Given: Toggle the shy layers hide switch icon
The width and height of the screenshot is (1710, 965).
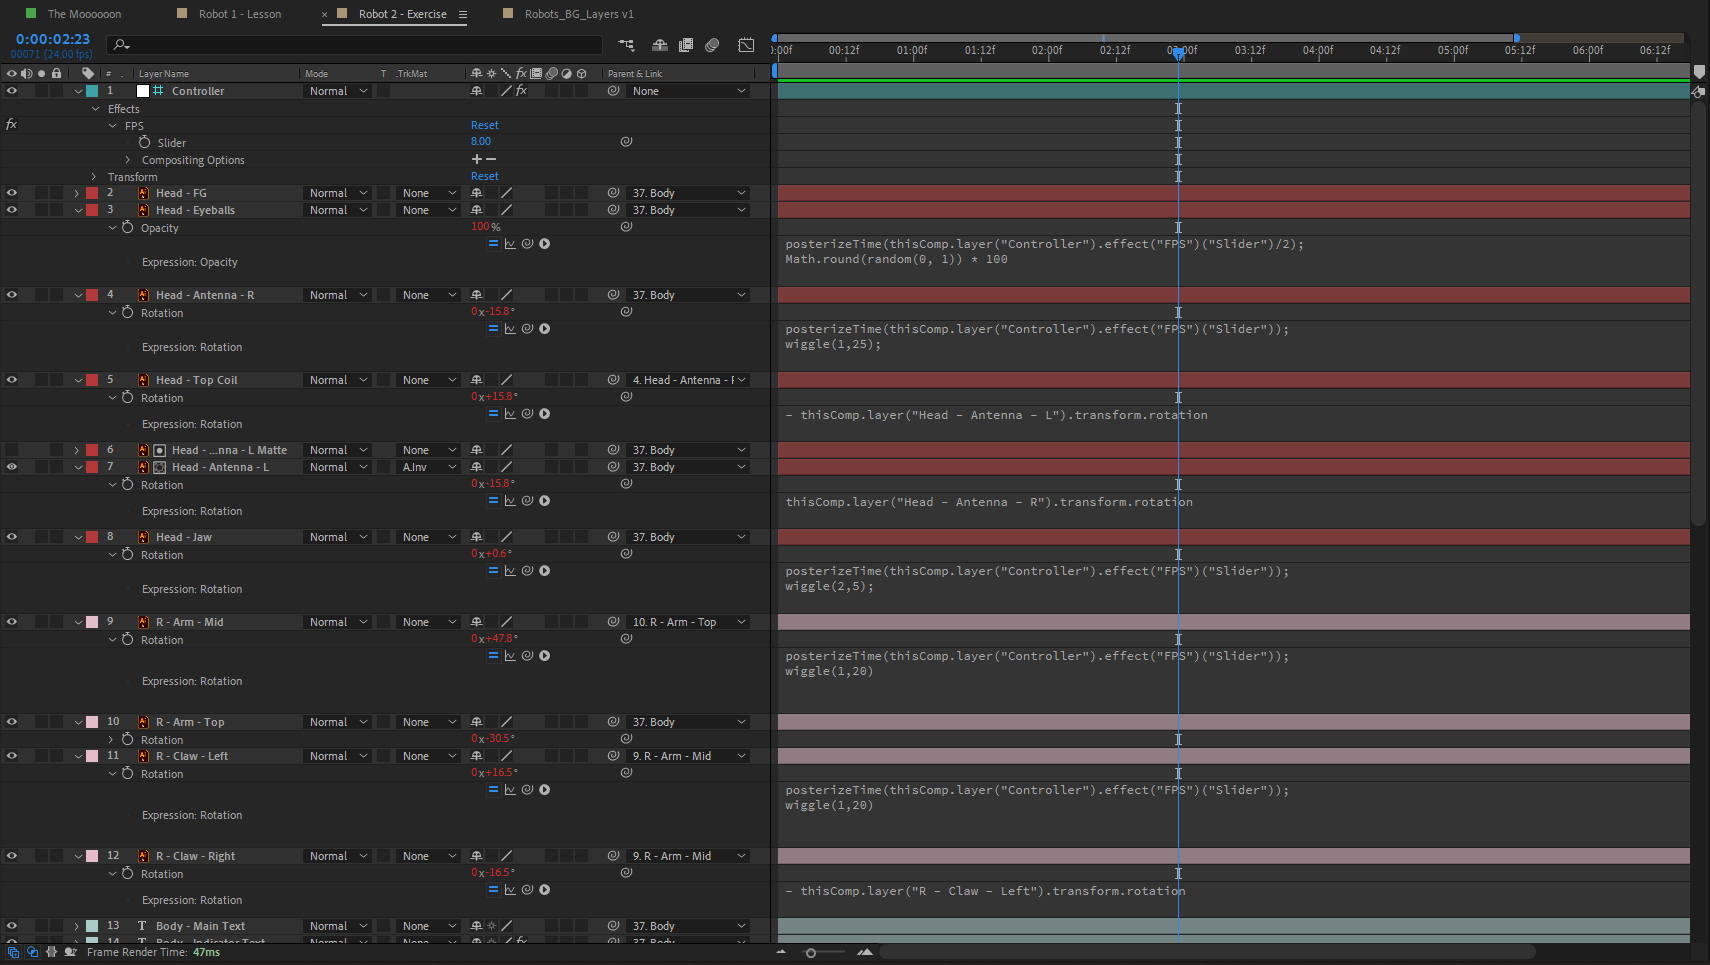Looking at the screenshot, I should 660,45.
